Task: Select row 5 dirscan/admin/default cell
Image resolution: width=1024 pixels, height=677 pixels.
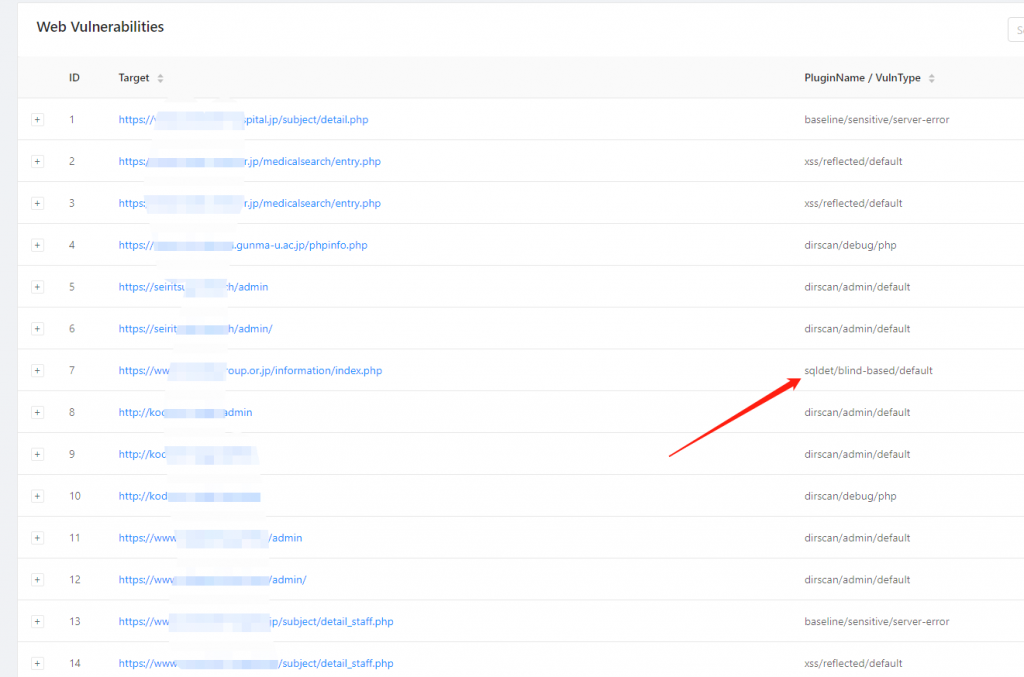Action: [857, 287]
